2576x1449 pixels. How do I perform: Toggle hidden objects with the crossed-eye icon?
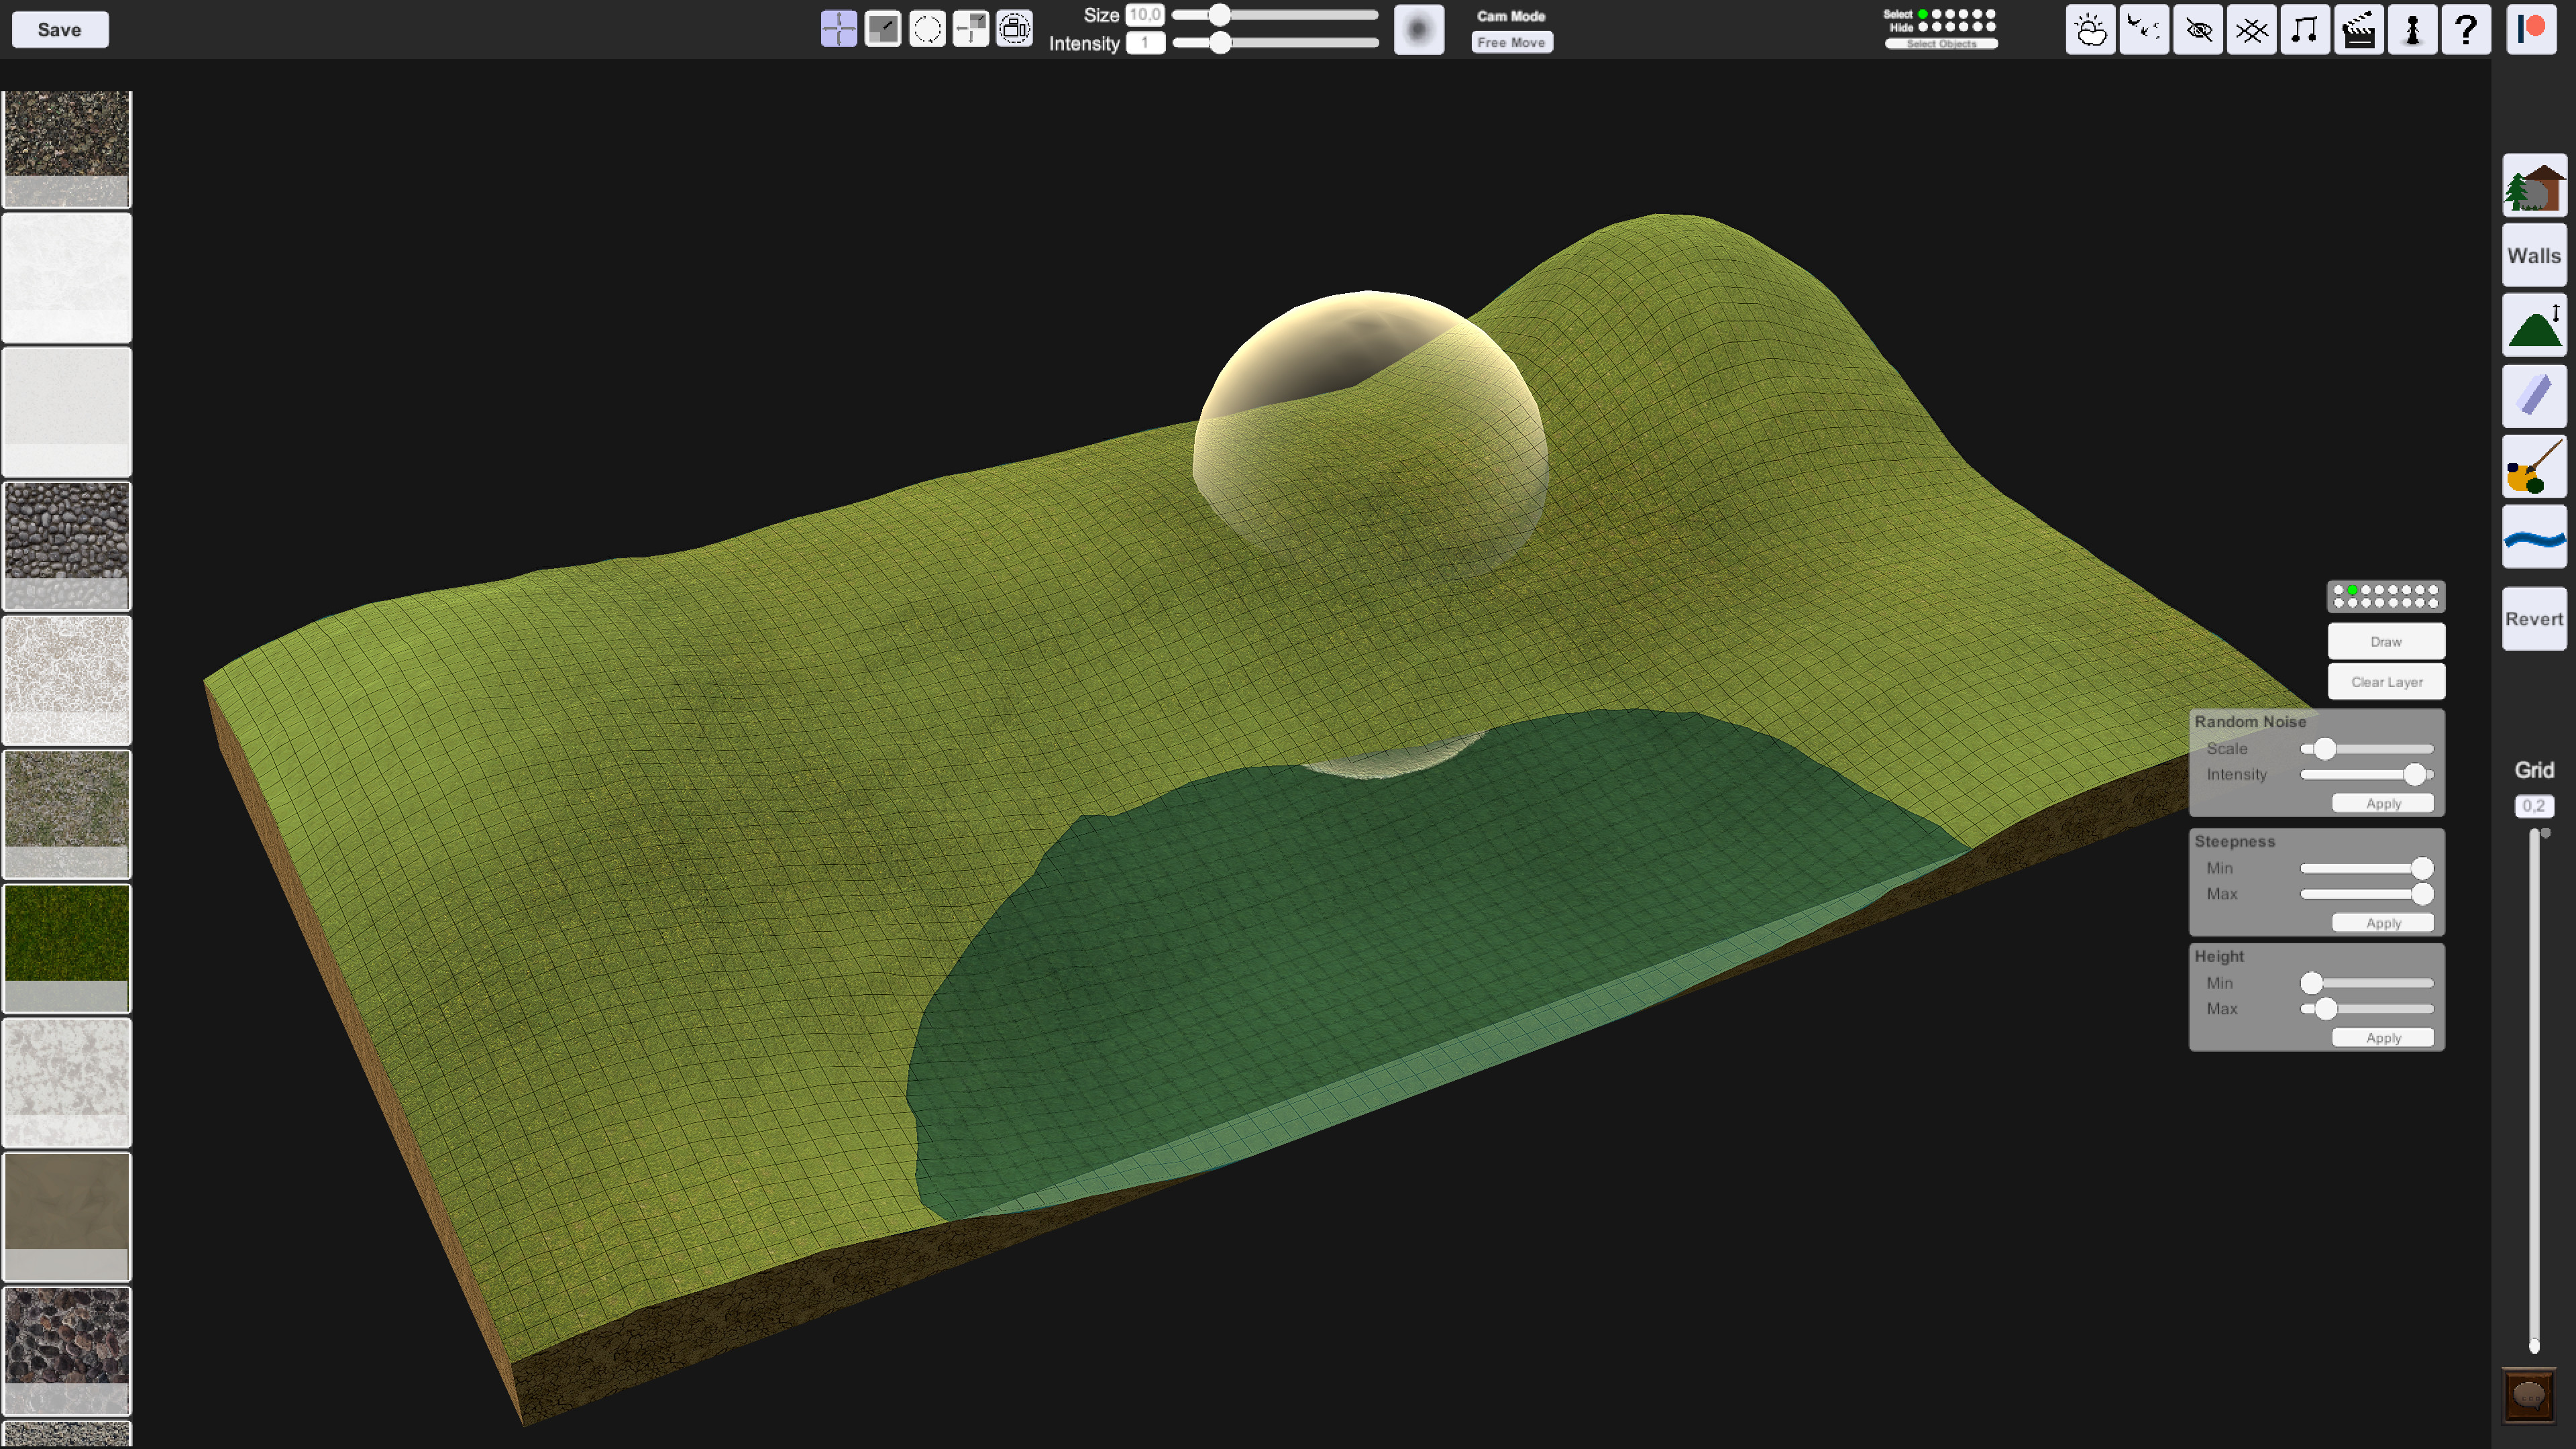[2199, 30]
